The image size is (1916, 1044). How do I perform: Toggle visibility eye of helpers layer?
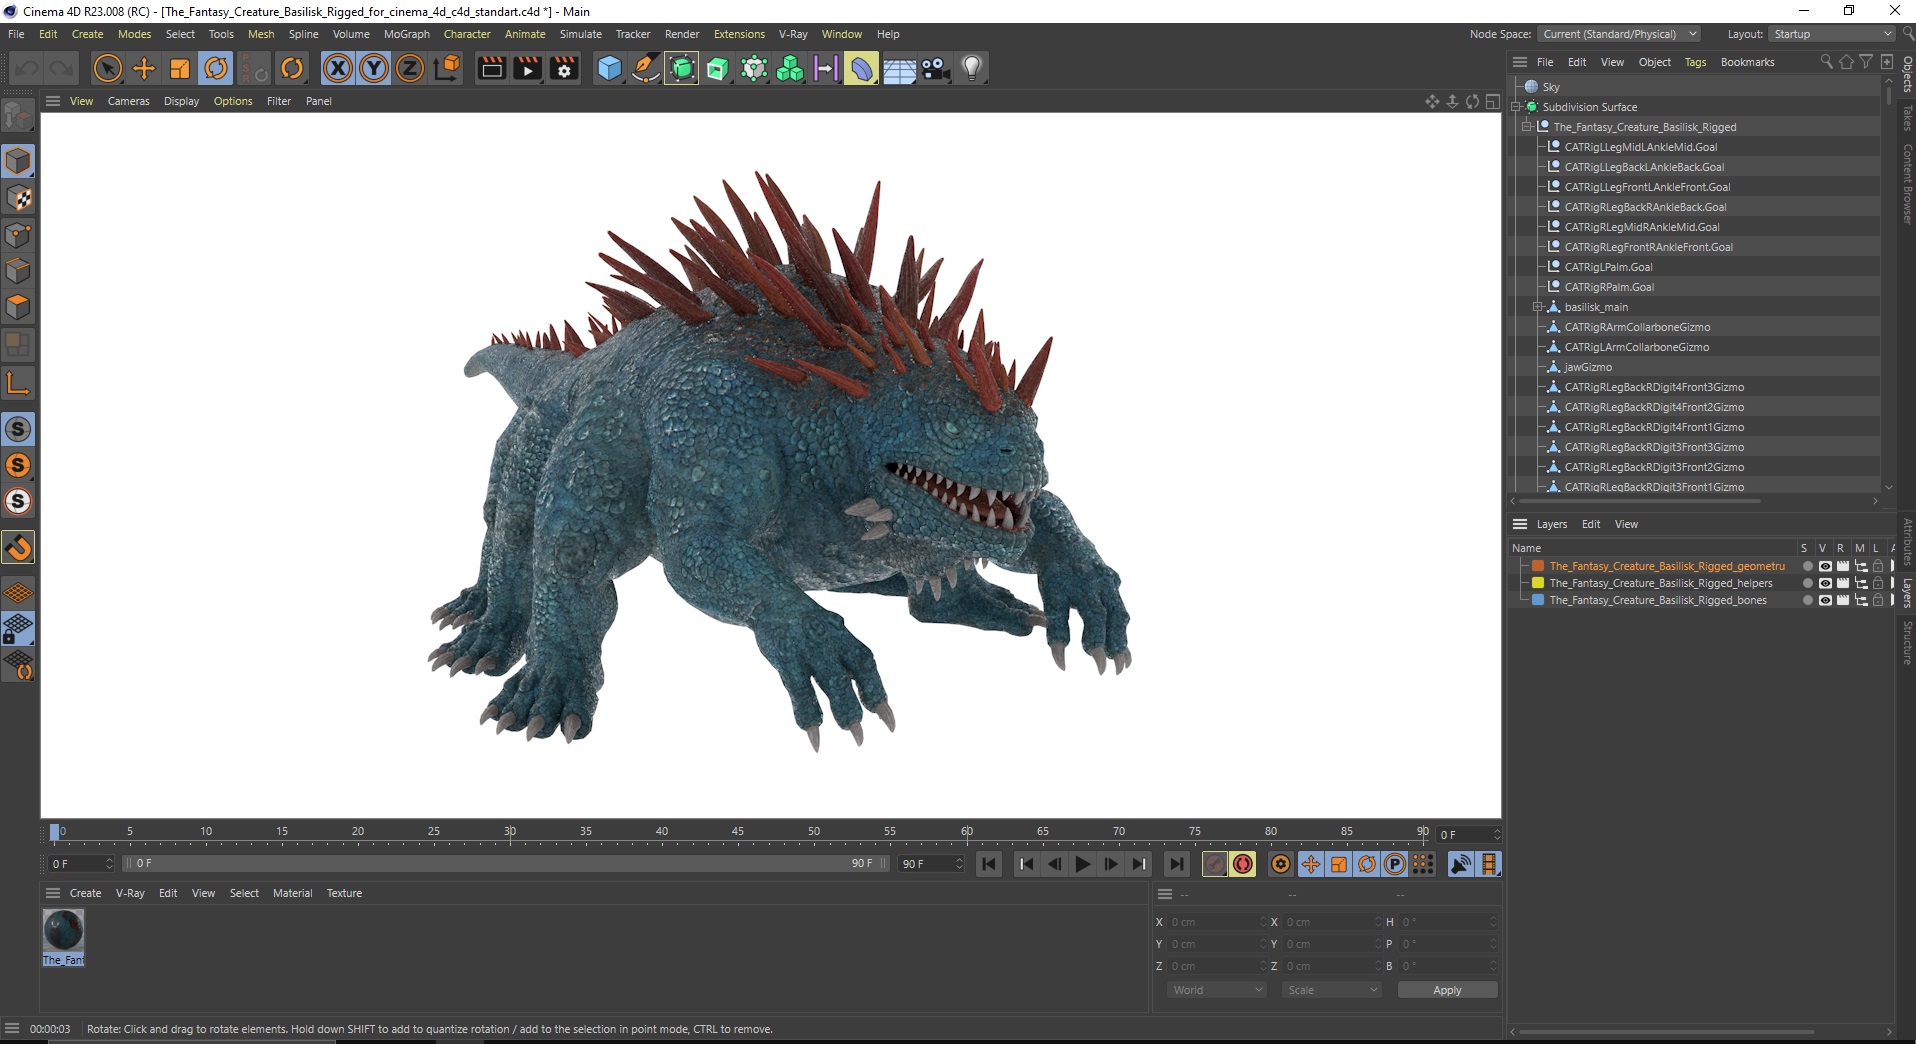coord(1825,583)
